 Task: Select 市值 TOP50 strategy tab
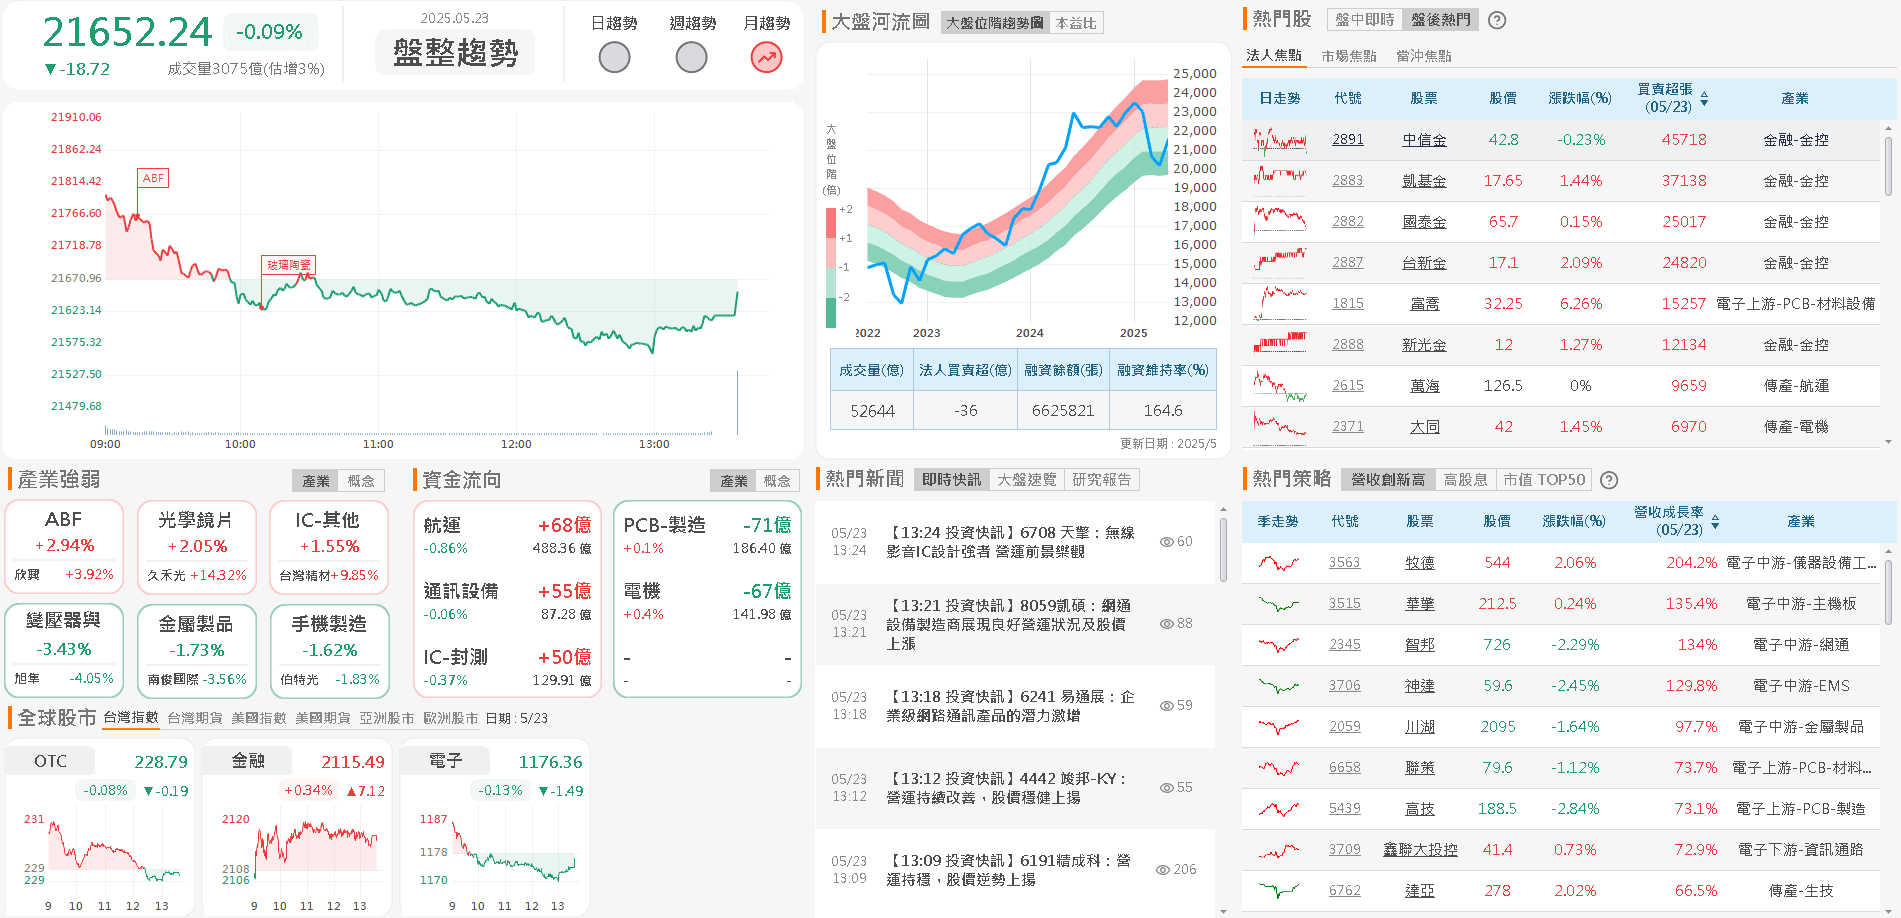[1544, 480]
